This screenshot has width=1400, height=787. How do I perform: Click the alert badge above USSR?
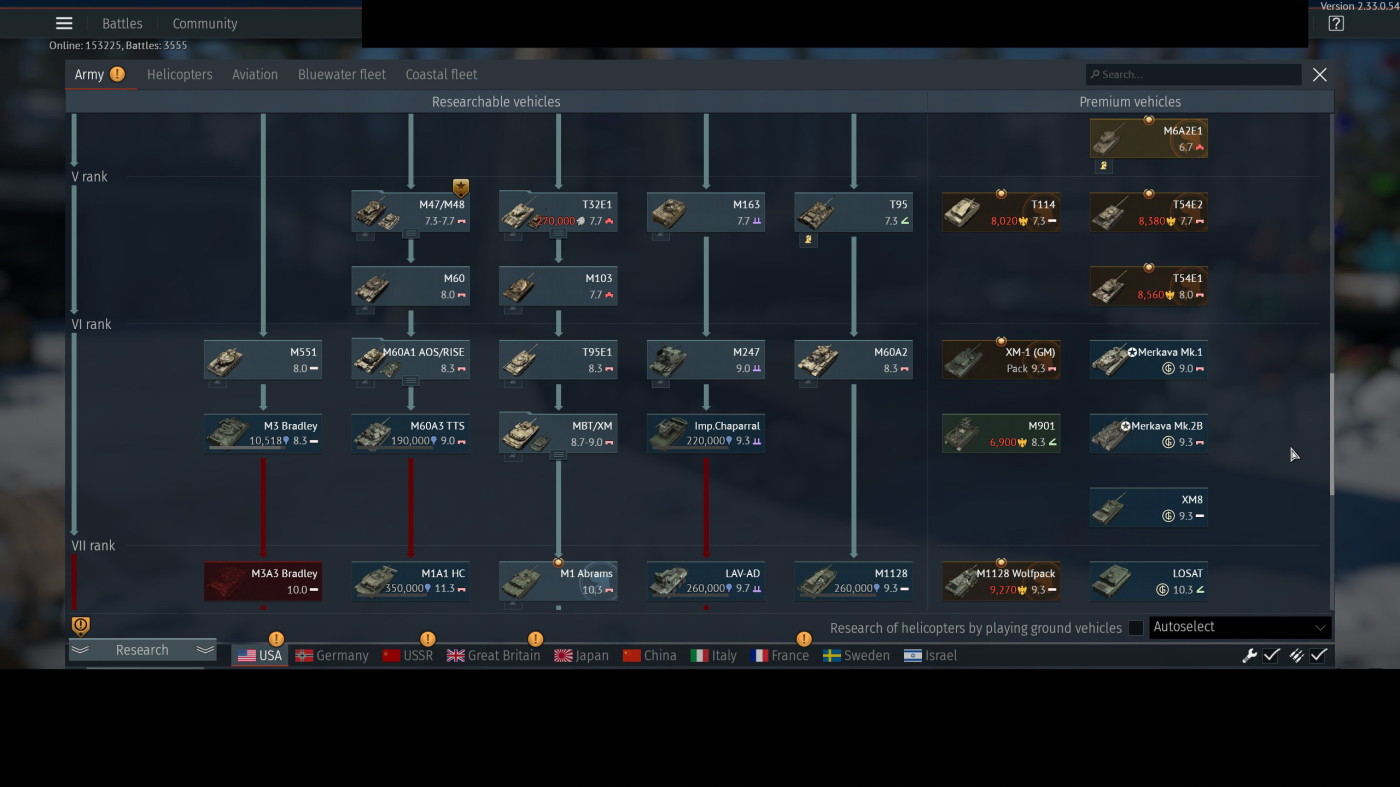pyautogui.click(x=428, y=638)
